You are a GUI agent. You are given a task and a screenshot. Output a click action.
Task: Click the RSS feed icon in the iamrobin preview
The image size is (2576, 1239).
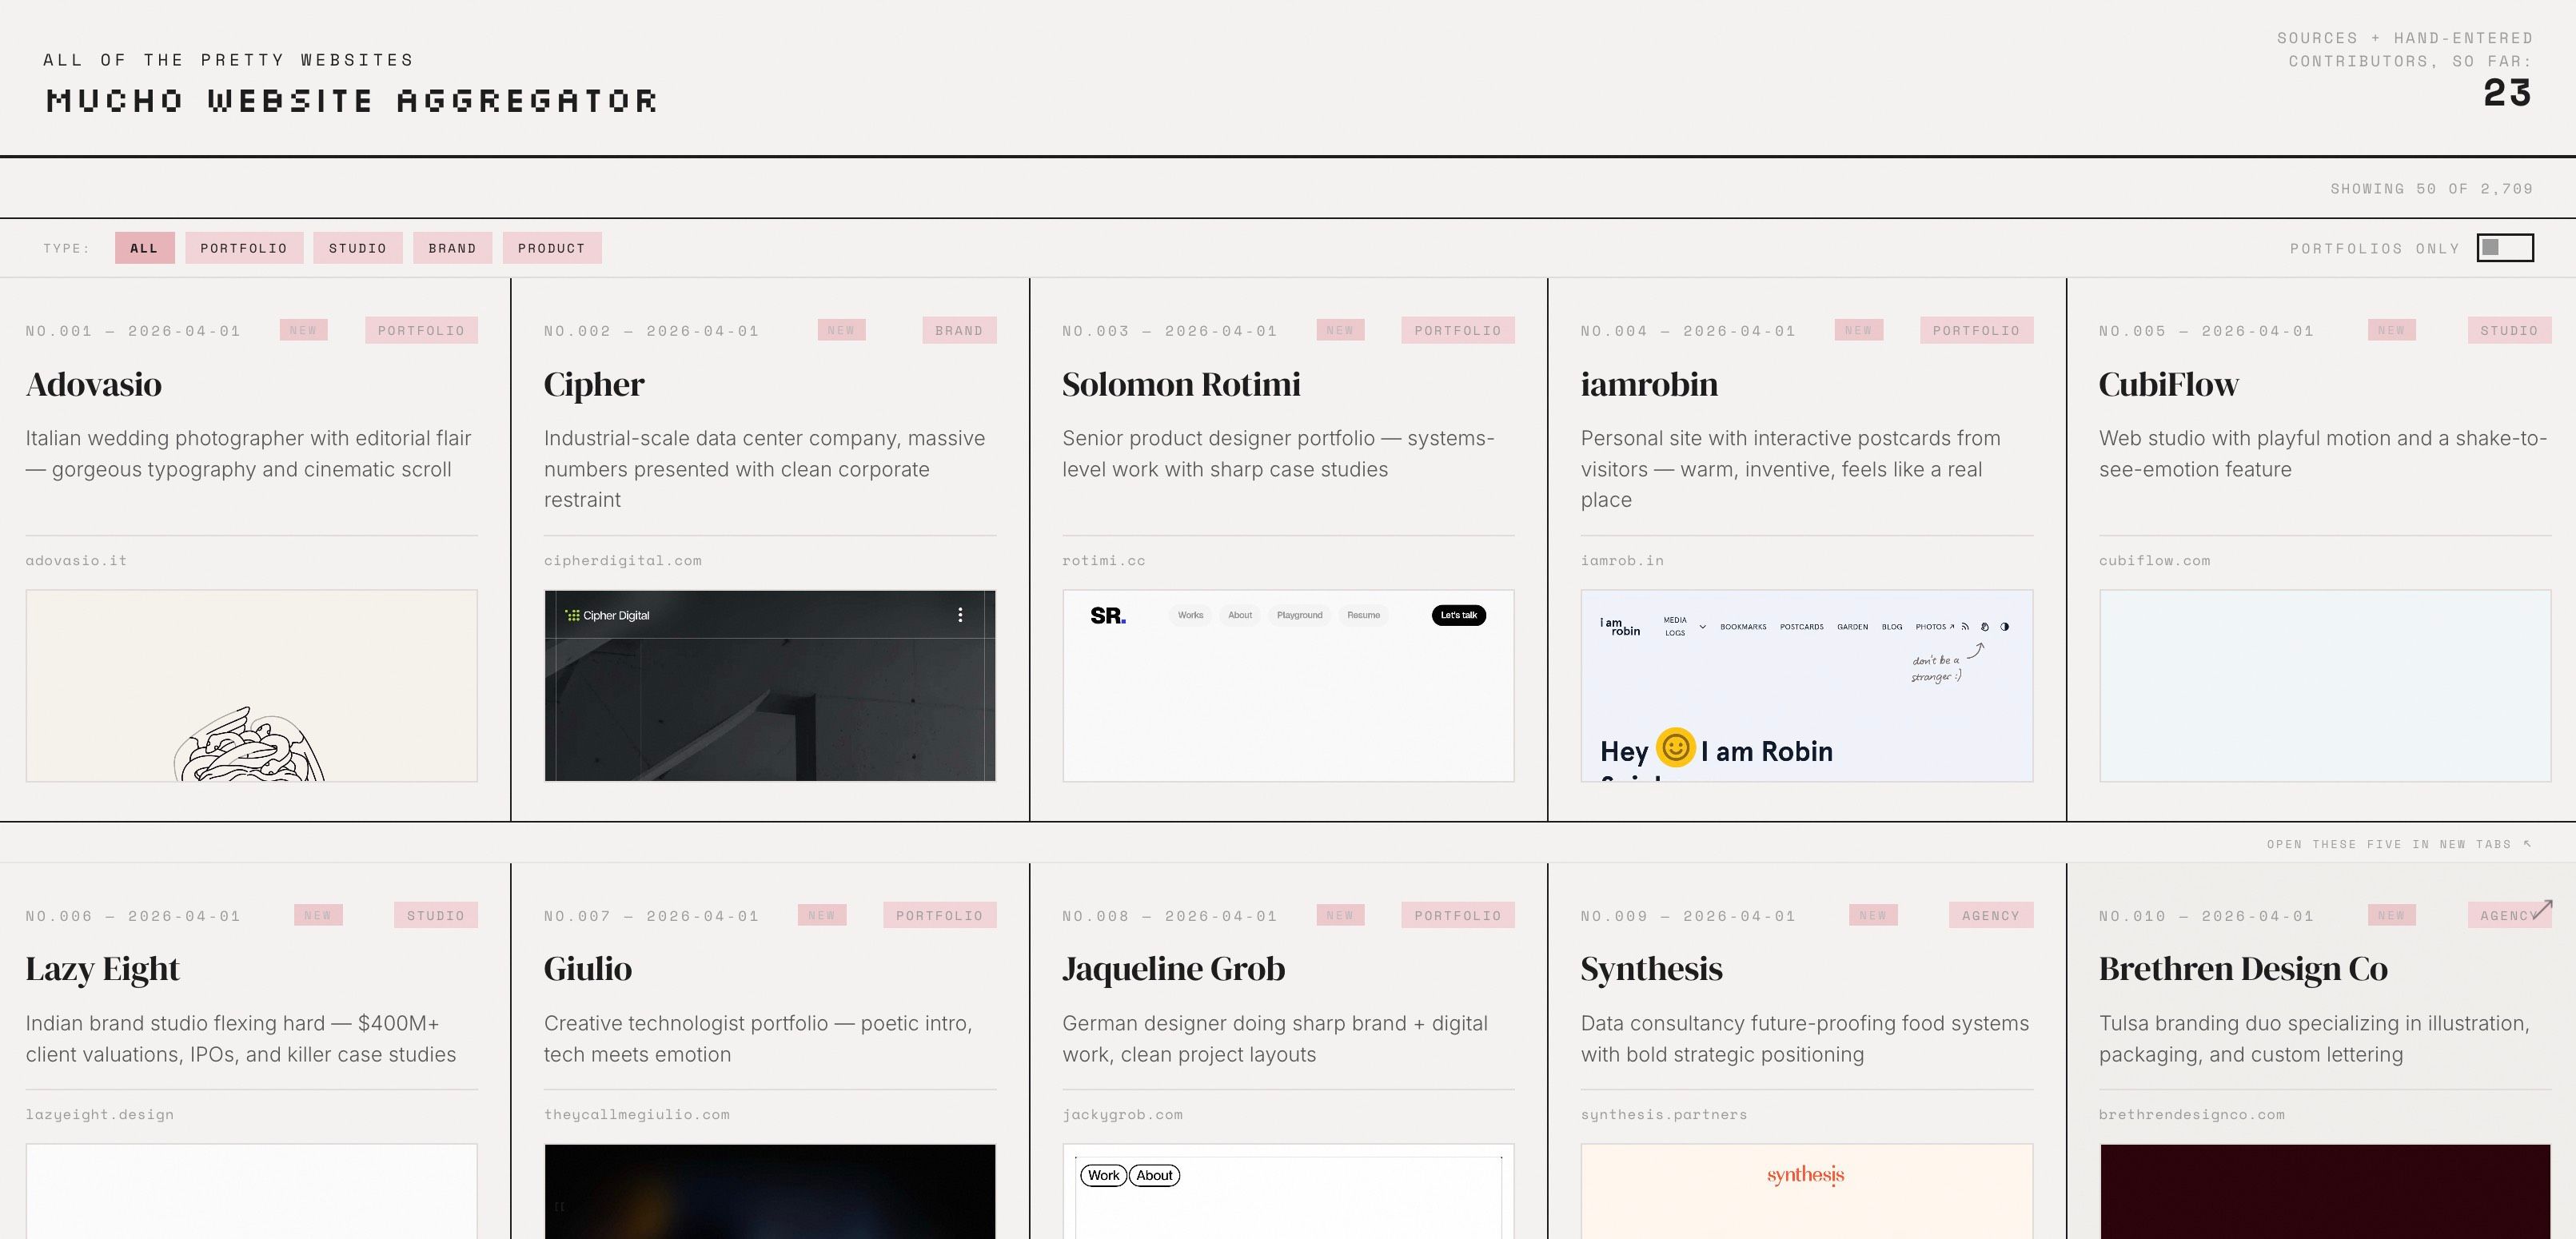pos(1966,627)
